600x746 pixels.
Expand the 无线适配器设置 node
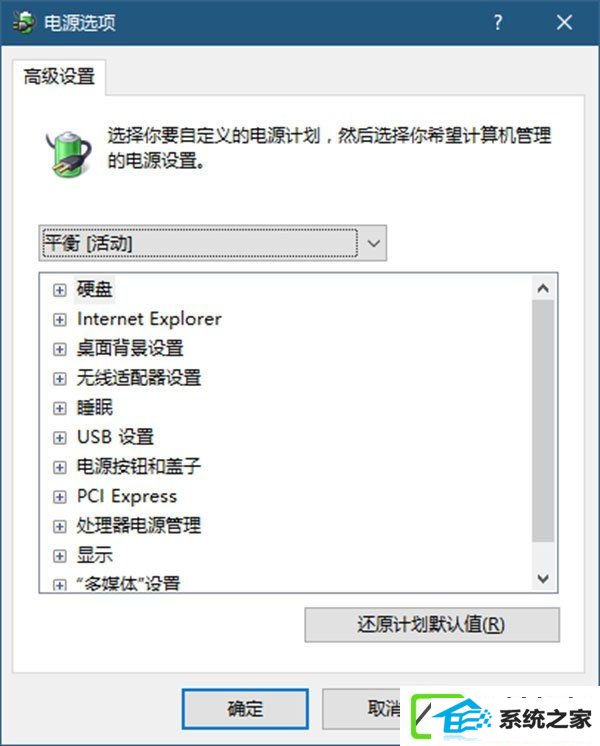[59, 379]
